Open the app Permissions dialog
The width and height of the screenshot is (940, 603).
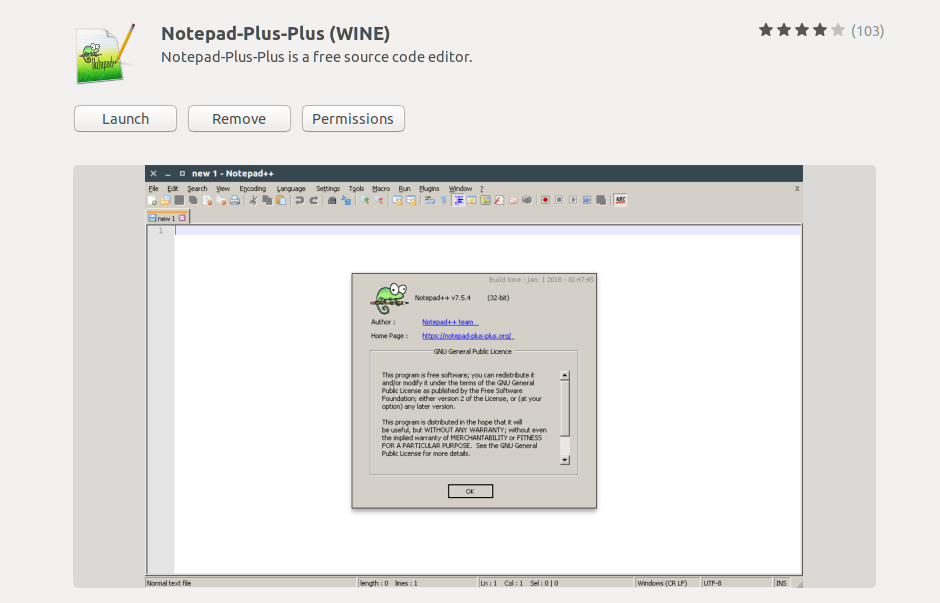[353, 119]
